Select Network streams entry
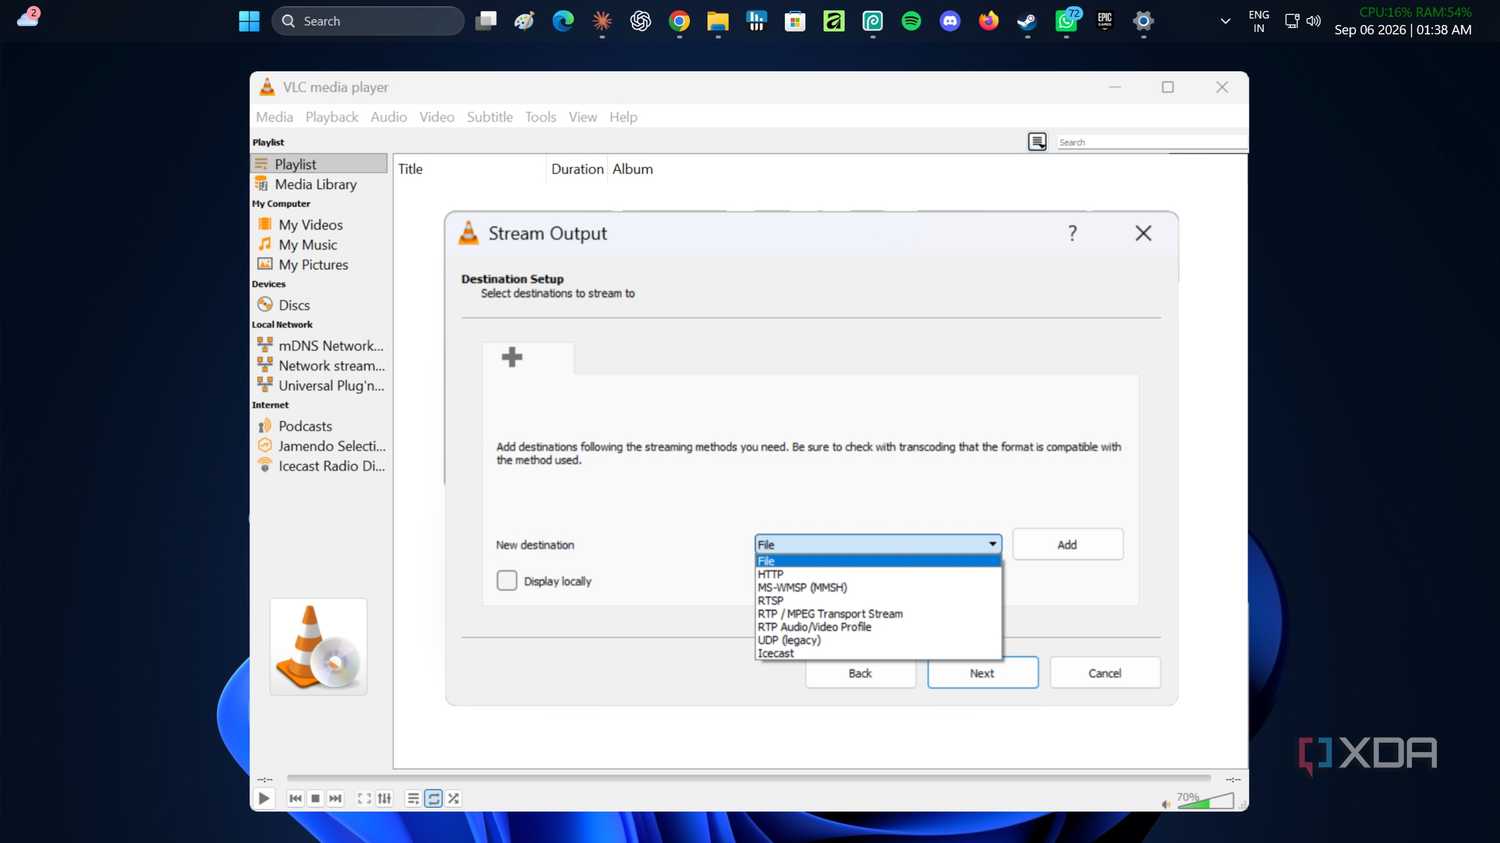This screenshot has width=1500, height=843. click(x=319, y=366)
